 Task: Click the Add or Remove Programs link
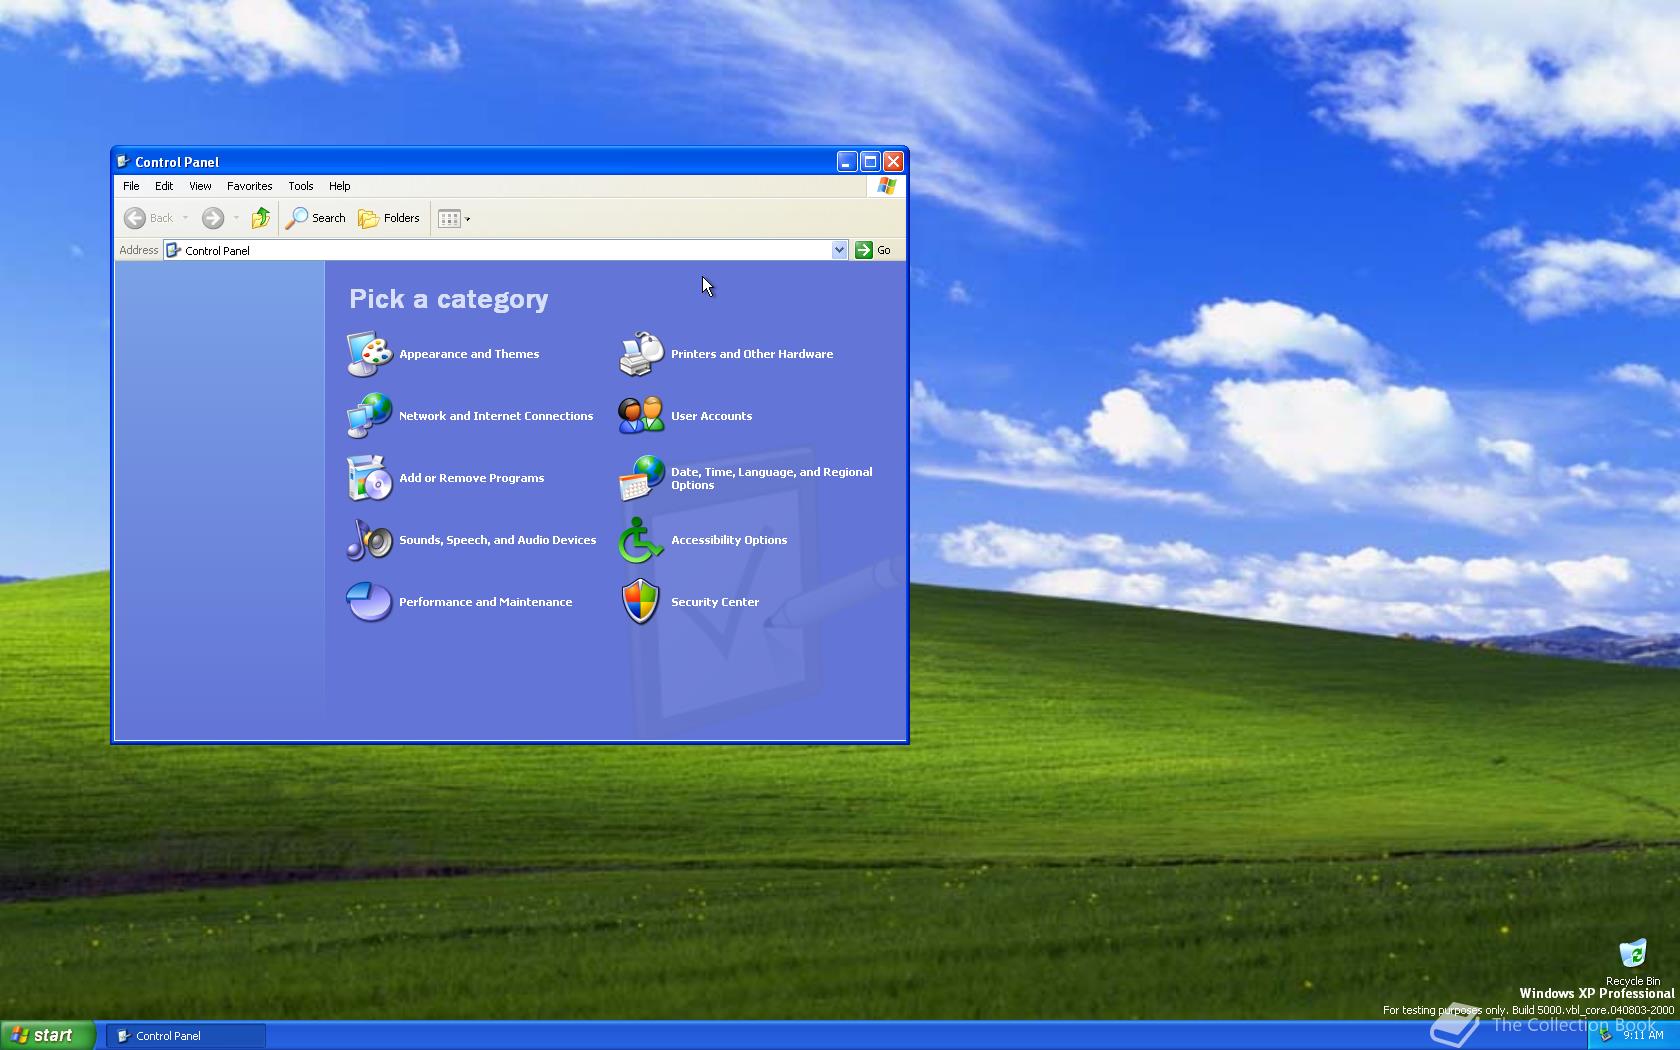471,478
